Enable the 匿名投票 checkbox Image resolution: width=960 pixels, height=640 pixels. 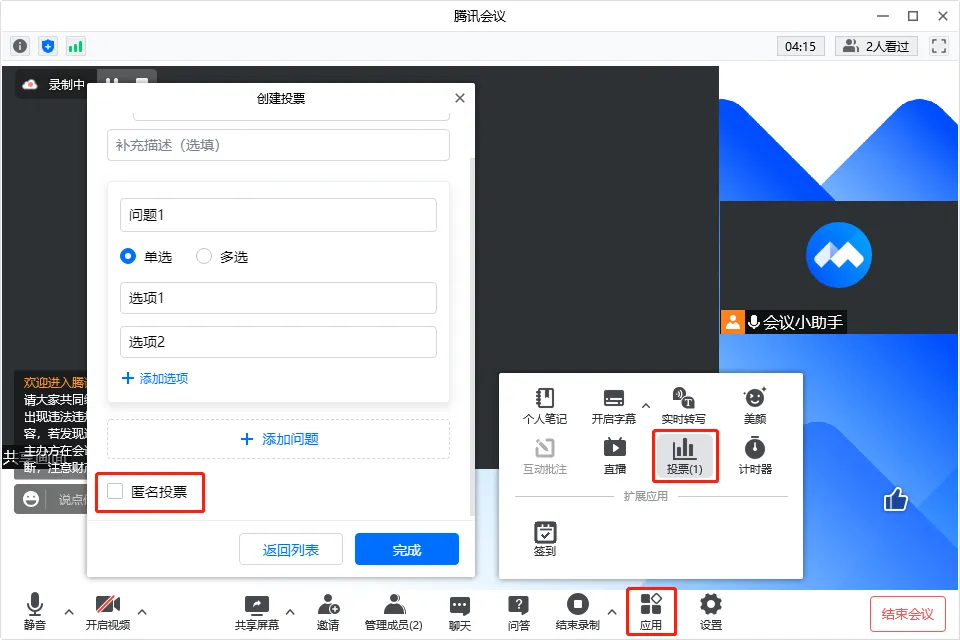(115, 491)
